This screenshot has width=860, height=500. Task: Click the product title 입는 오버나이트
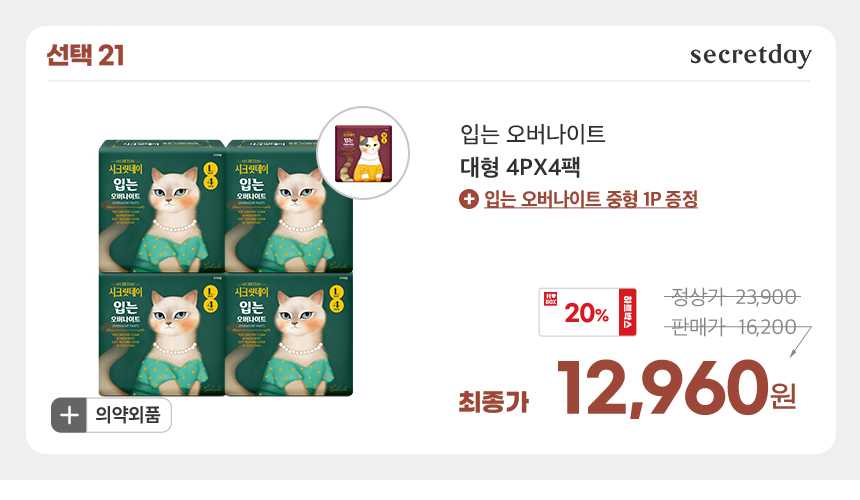(533, 134)
